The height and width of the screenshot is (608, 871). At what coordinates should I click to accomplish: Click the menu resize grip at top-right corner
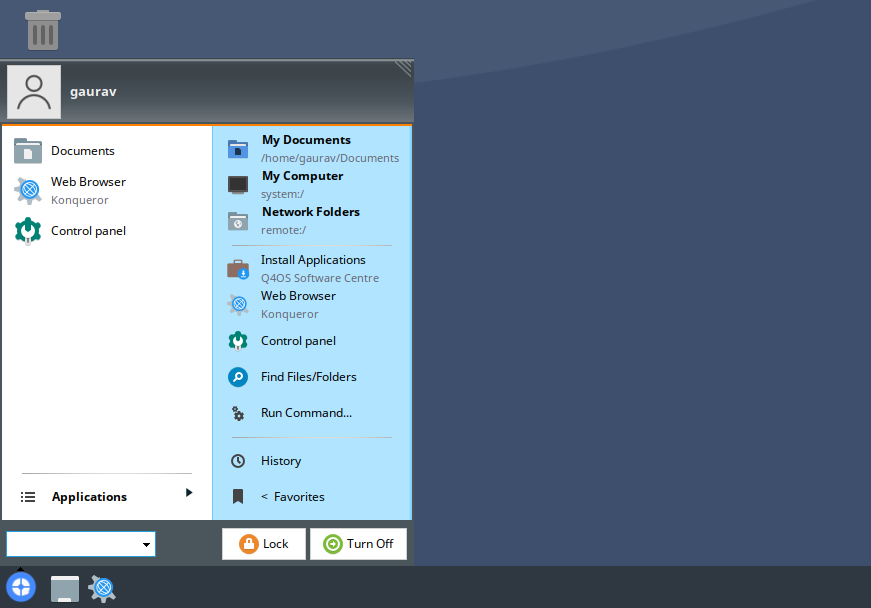[x=403, y=68]
